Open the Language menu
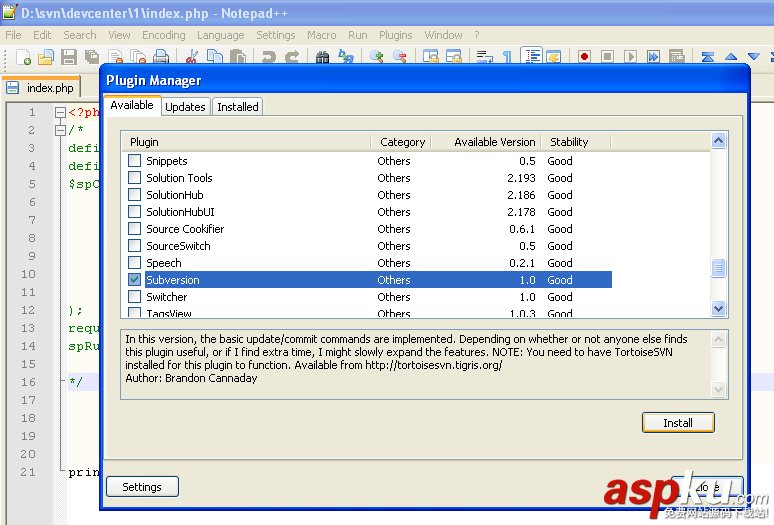Image resolution: width=774 pixels, height=525 pixels. coord(221,35)
